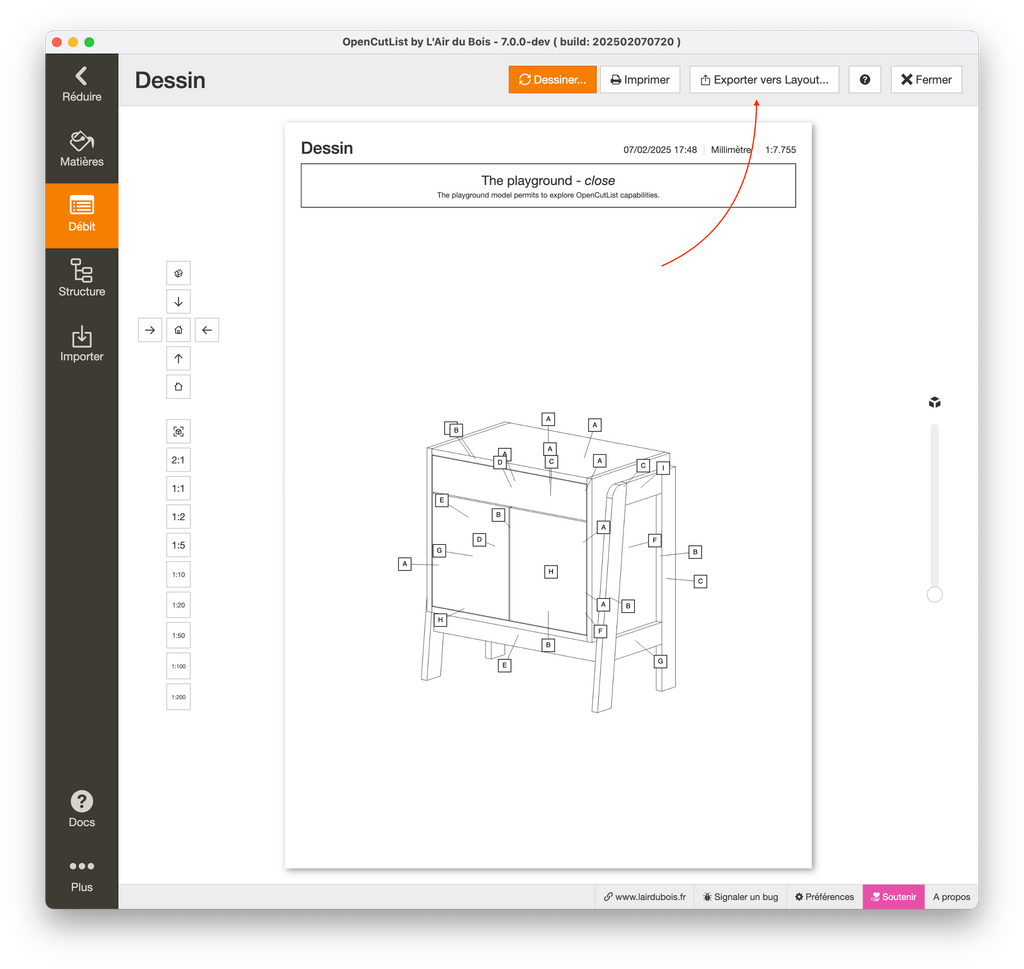Set the drawing scale to 1:100
1024x969 pixels.
tap(178, 666)
